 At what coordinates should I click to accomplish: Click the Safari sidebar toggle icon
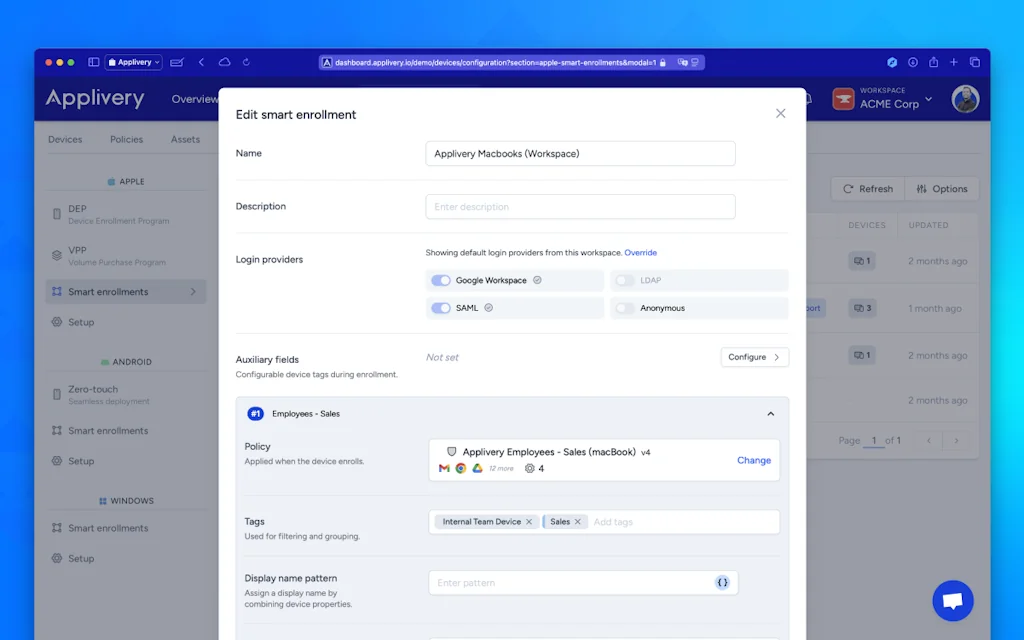pyautogui.click(x=94, y=62)
